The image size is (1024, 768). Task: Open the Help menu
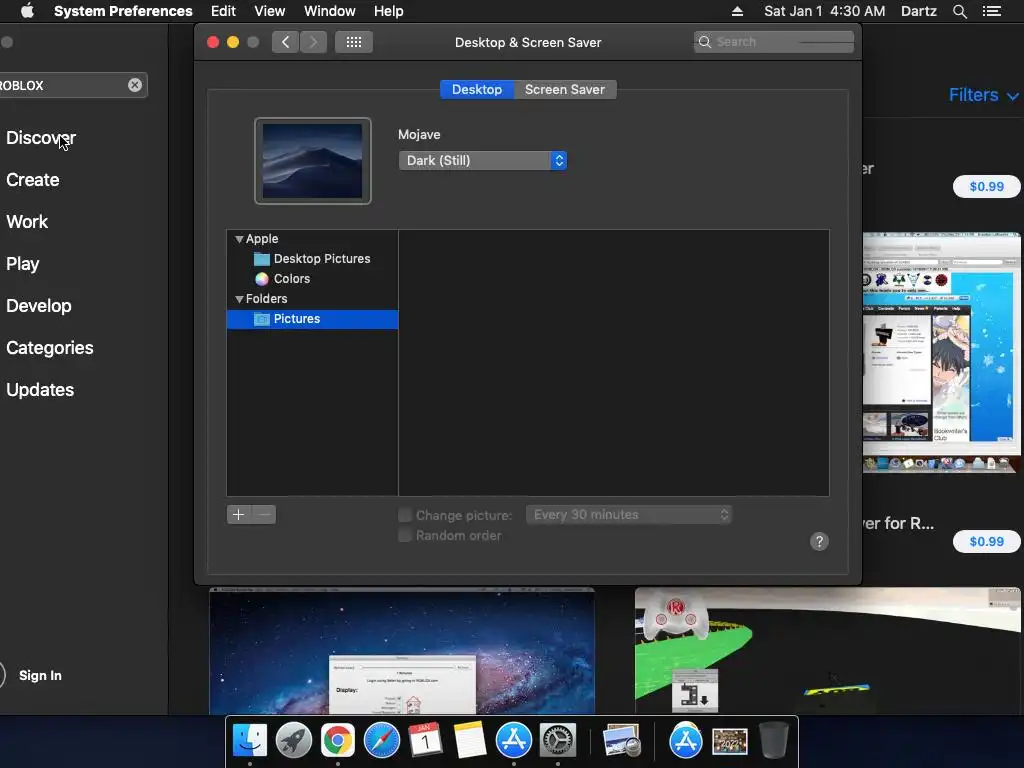click(x=389, y=11)
